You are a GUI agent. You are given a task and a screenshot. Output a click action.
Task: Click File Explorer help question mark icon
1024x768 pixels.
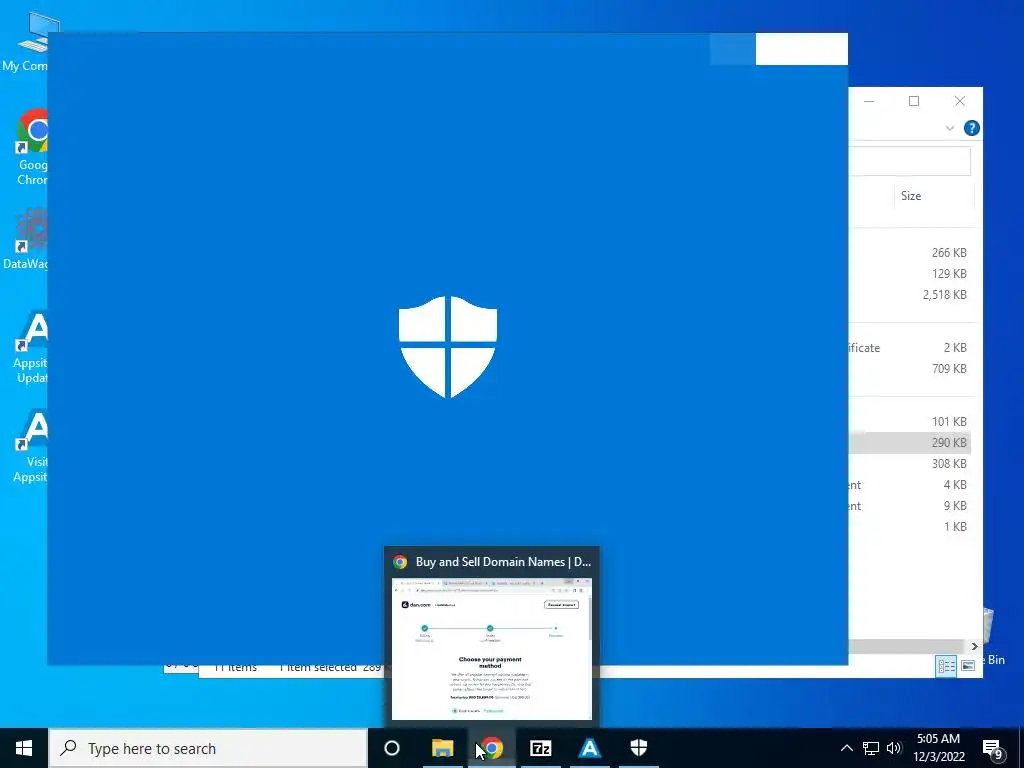[971, 128]
